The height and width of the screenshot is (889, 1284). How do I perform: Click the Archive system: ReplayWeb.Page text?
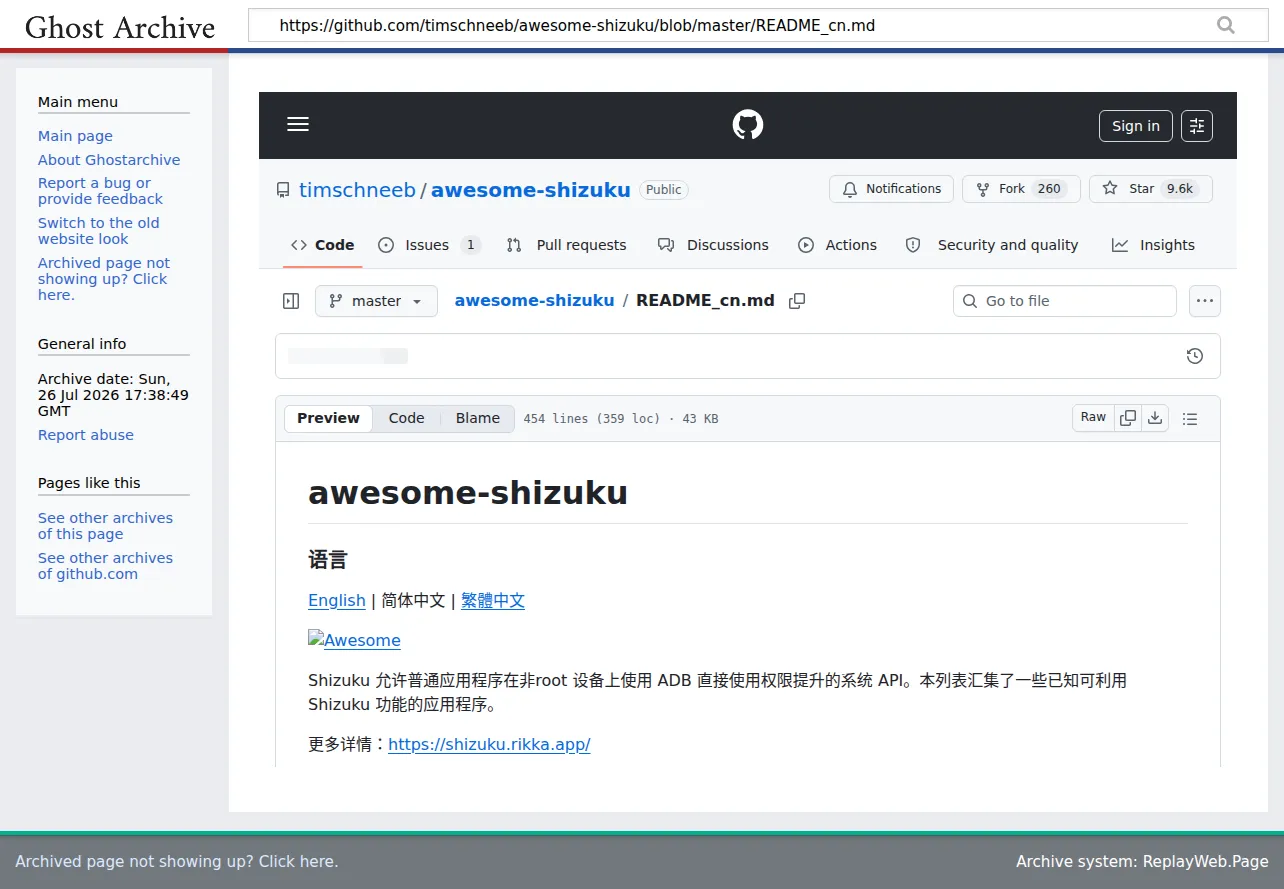[1142, 861]
